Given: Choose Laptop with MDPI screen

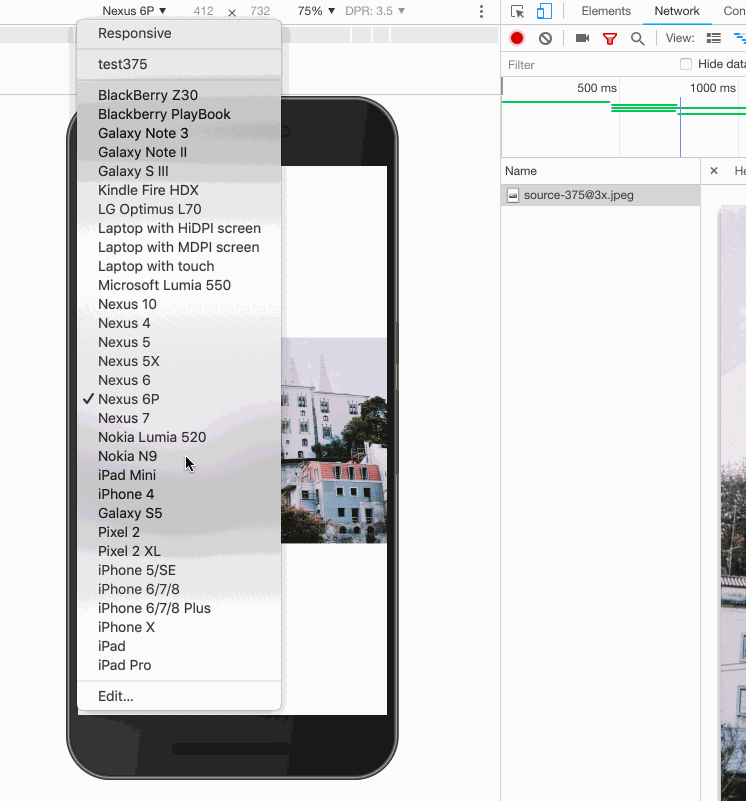Looking at the screenshot, I should coord(179,247).
